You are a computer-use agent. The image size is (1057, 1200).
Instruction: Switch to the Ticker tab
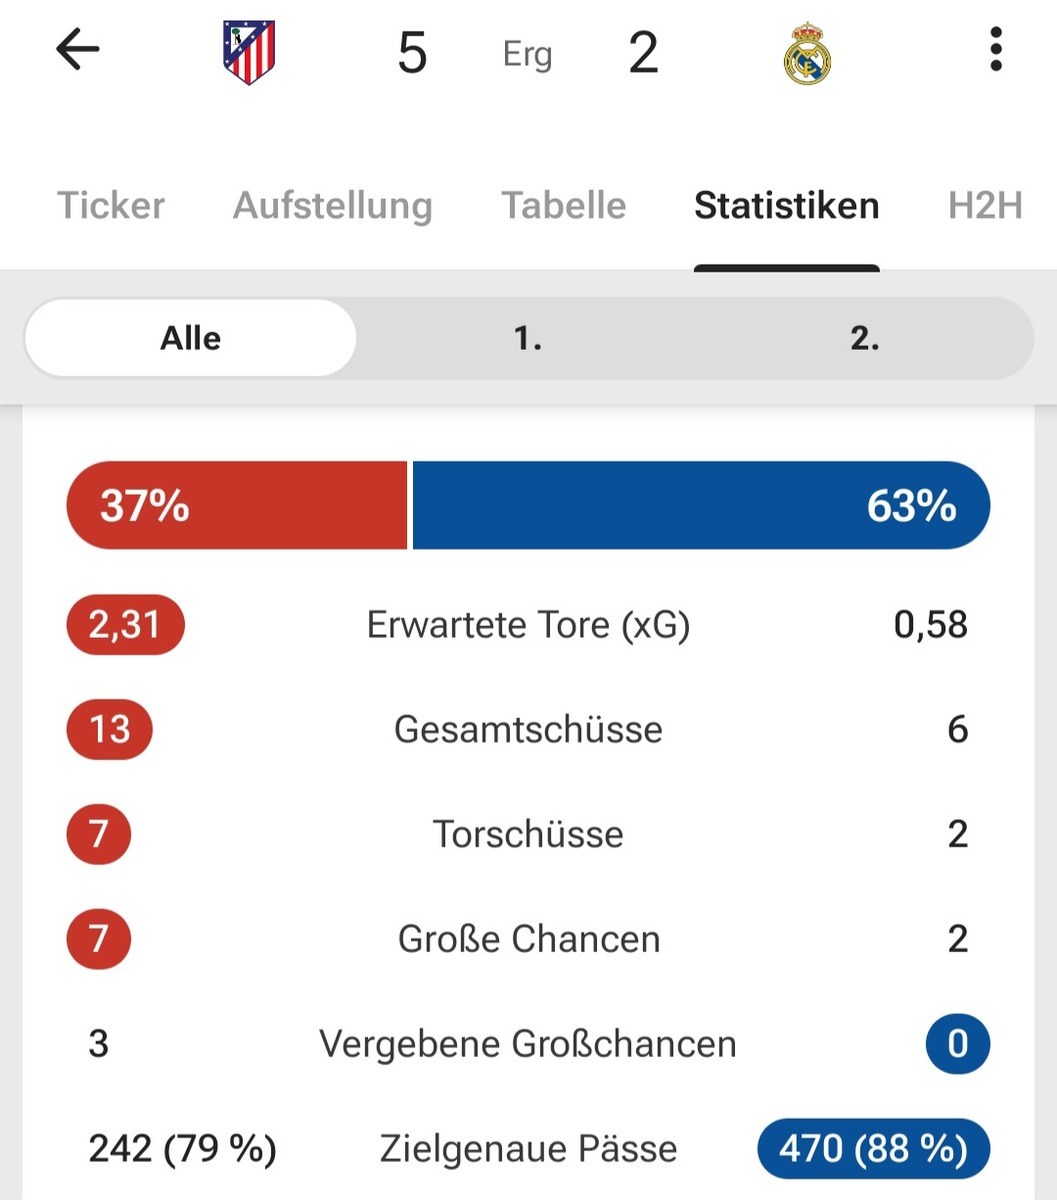[x=111, y=206]
